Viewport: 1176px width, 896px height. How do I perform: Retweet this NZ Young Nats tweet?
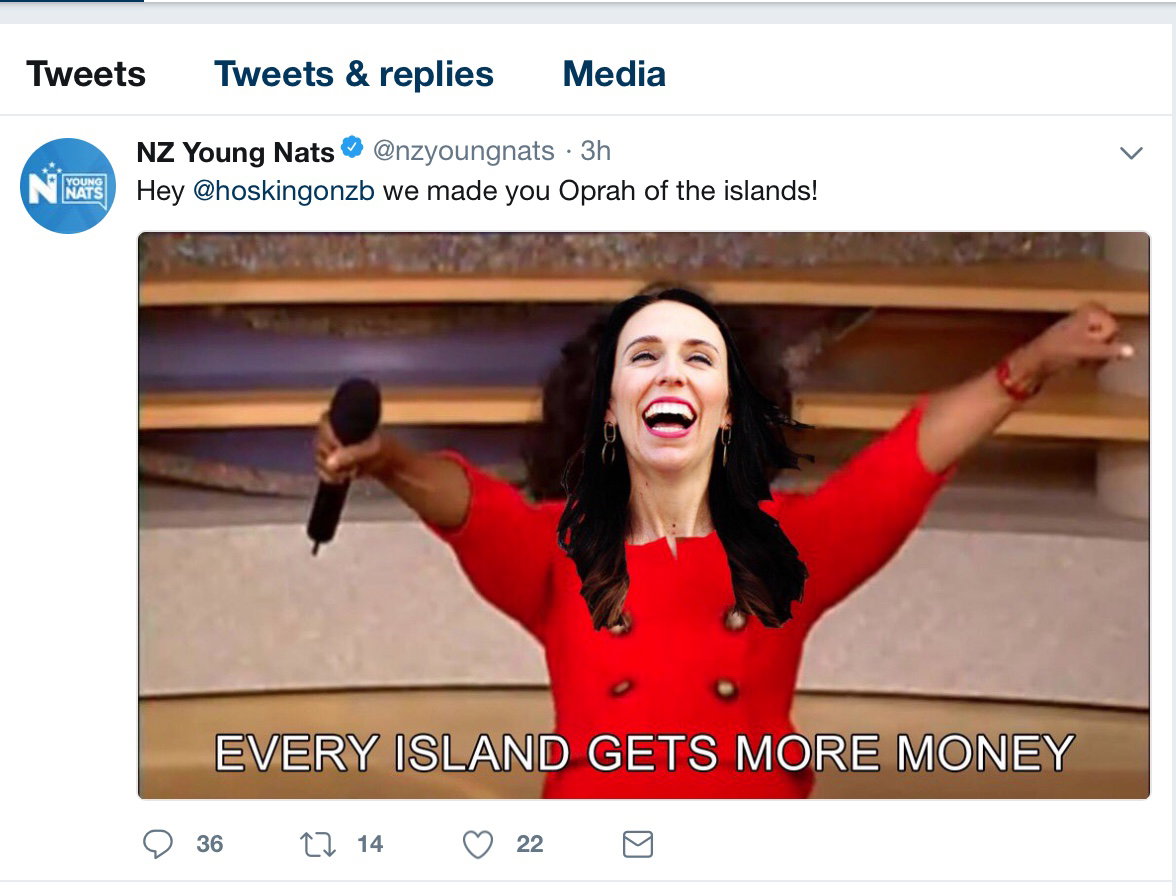pyautogui.click(x=317, y=844)
